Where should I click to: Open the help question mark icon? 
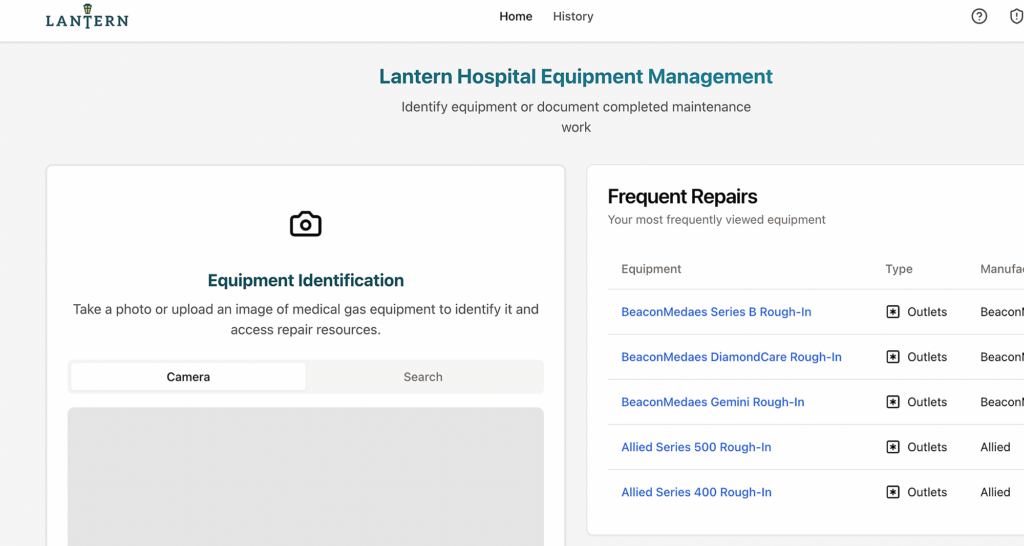[979, 16]
